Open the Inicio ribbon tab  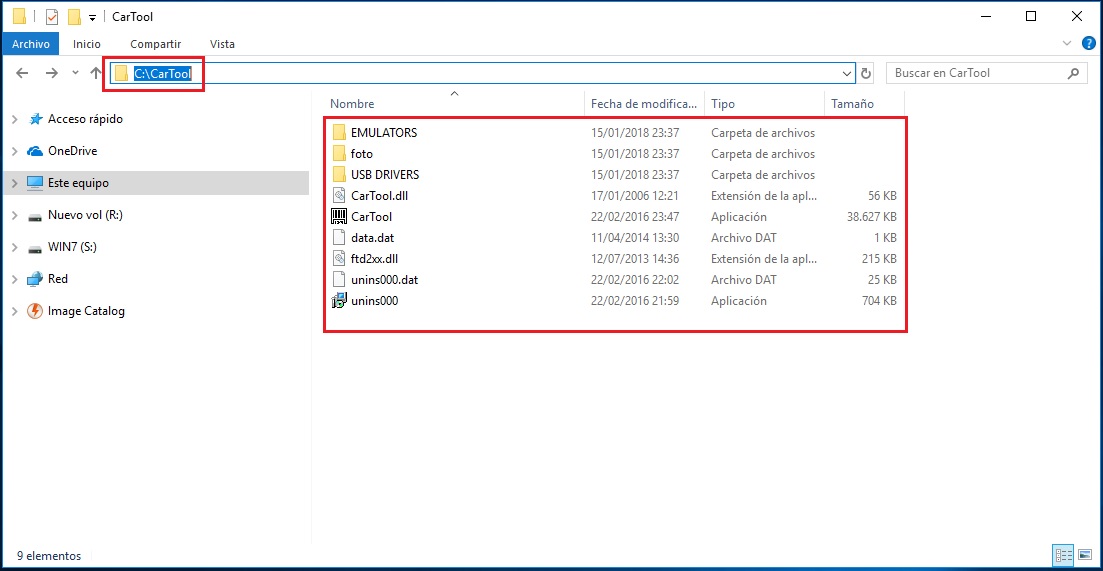pyautogui.click(x=87, y=44)
